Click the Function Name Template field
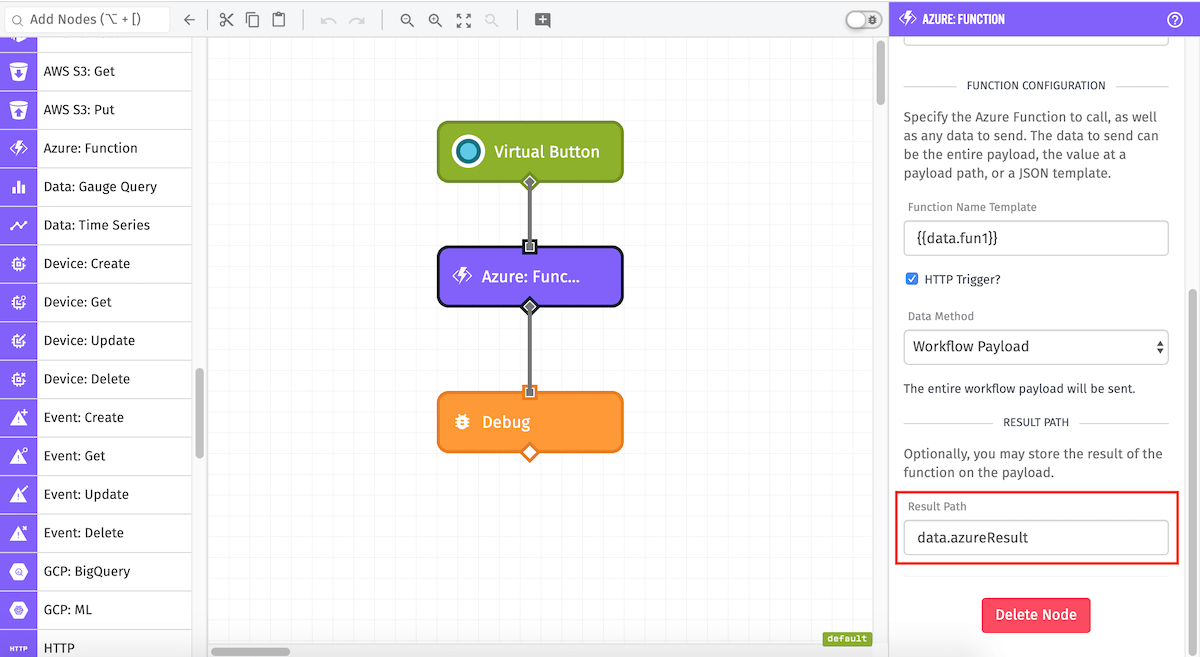 tap(1036, 238)
